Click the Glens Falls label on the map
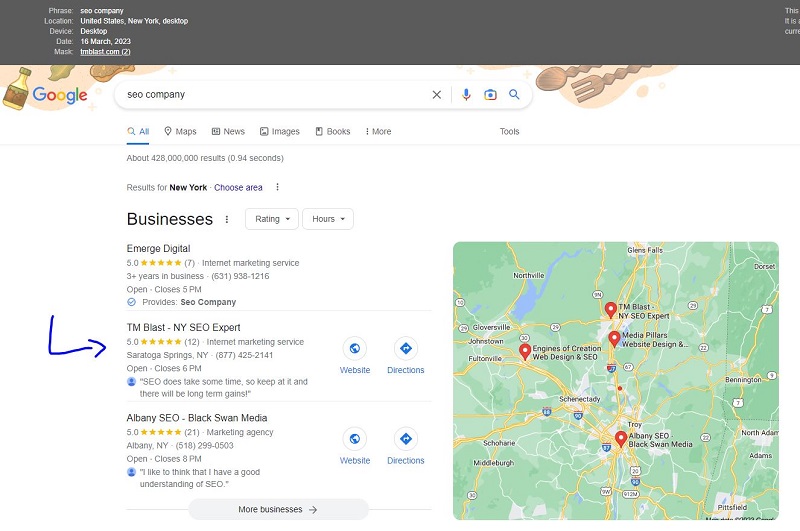The height and width of the screenshot is (531, 800). coord(645,250)
